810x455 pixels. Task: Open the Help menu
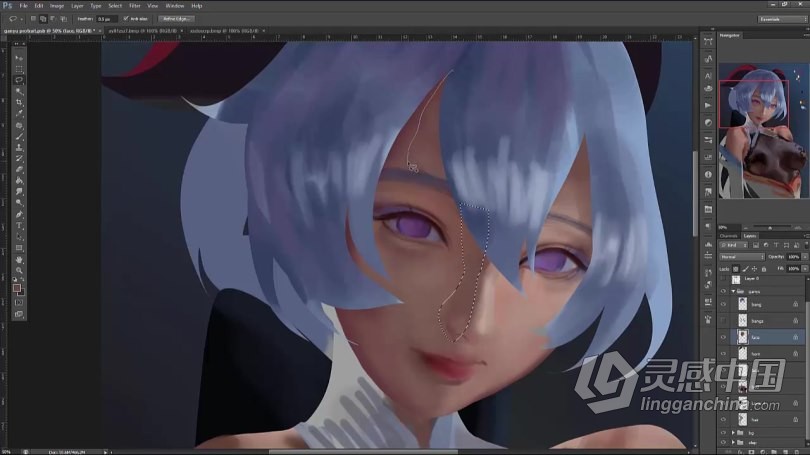click(x=197, y=6)
